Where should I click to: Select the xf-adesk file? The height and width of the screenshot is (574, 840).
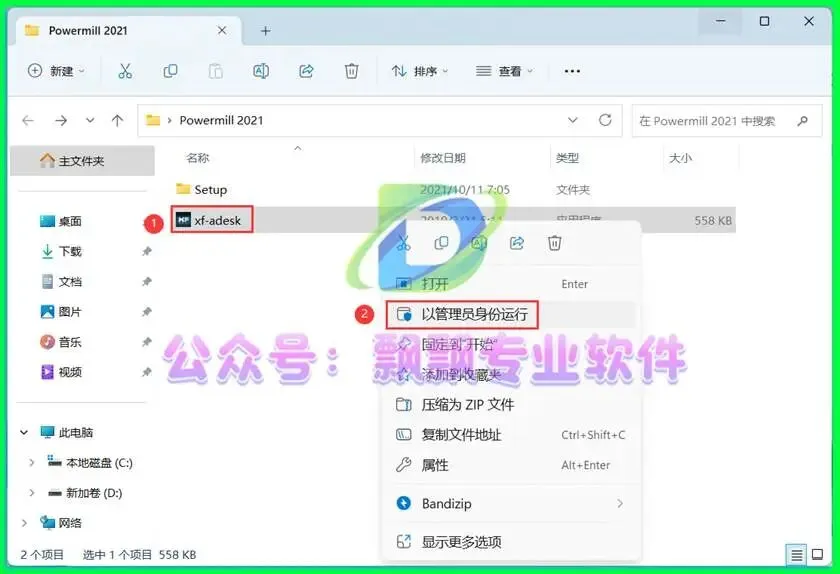click(x=212, y=220)
